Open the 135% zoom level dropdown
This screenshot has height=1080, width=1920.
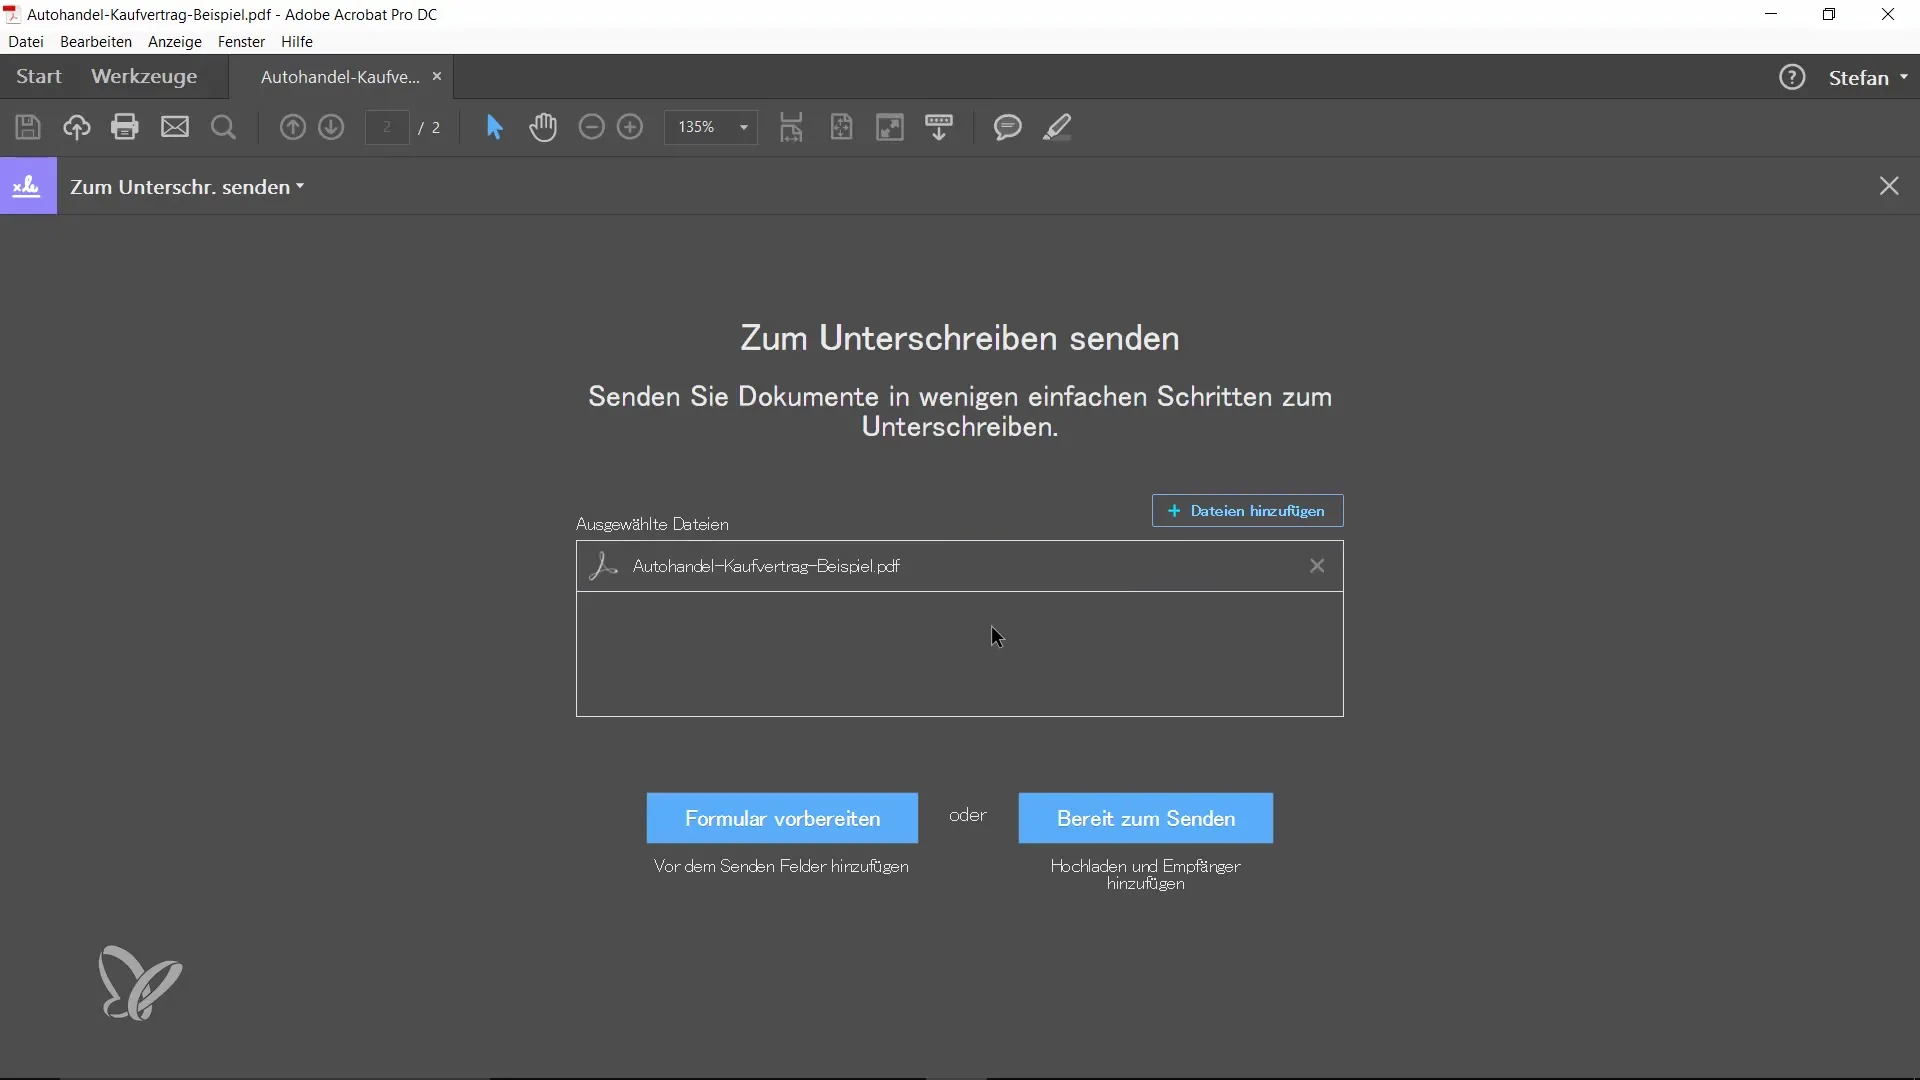tap(743, 127)
